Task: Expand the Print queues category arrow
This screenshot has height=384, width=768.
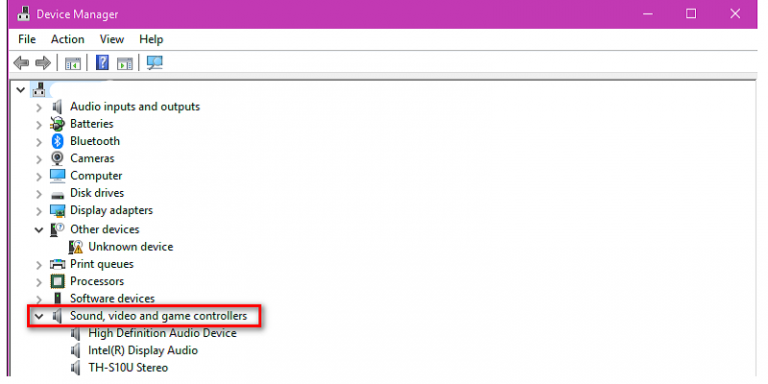Action: click(39, 264)
